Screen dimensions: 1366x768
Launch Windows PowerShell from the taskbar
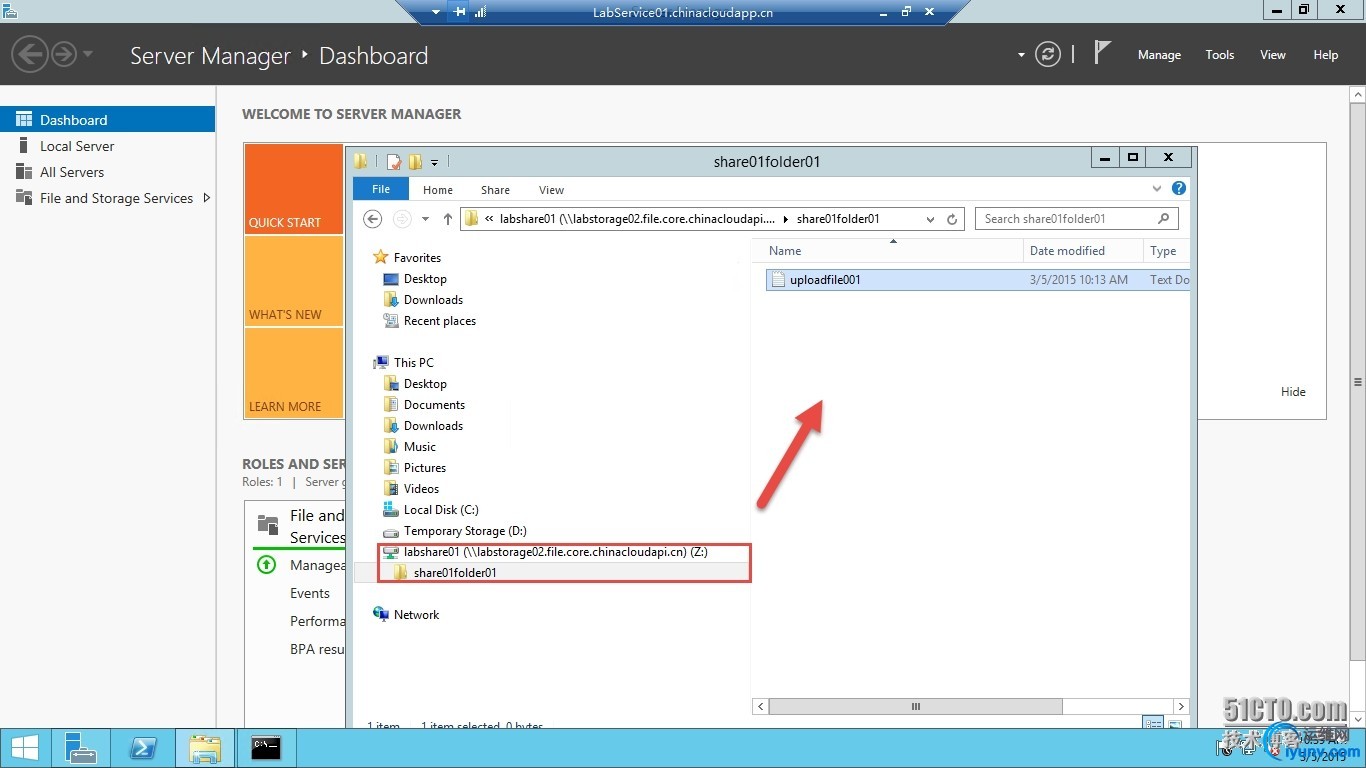coord(144,748)
